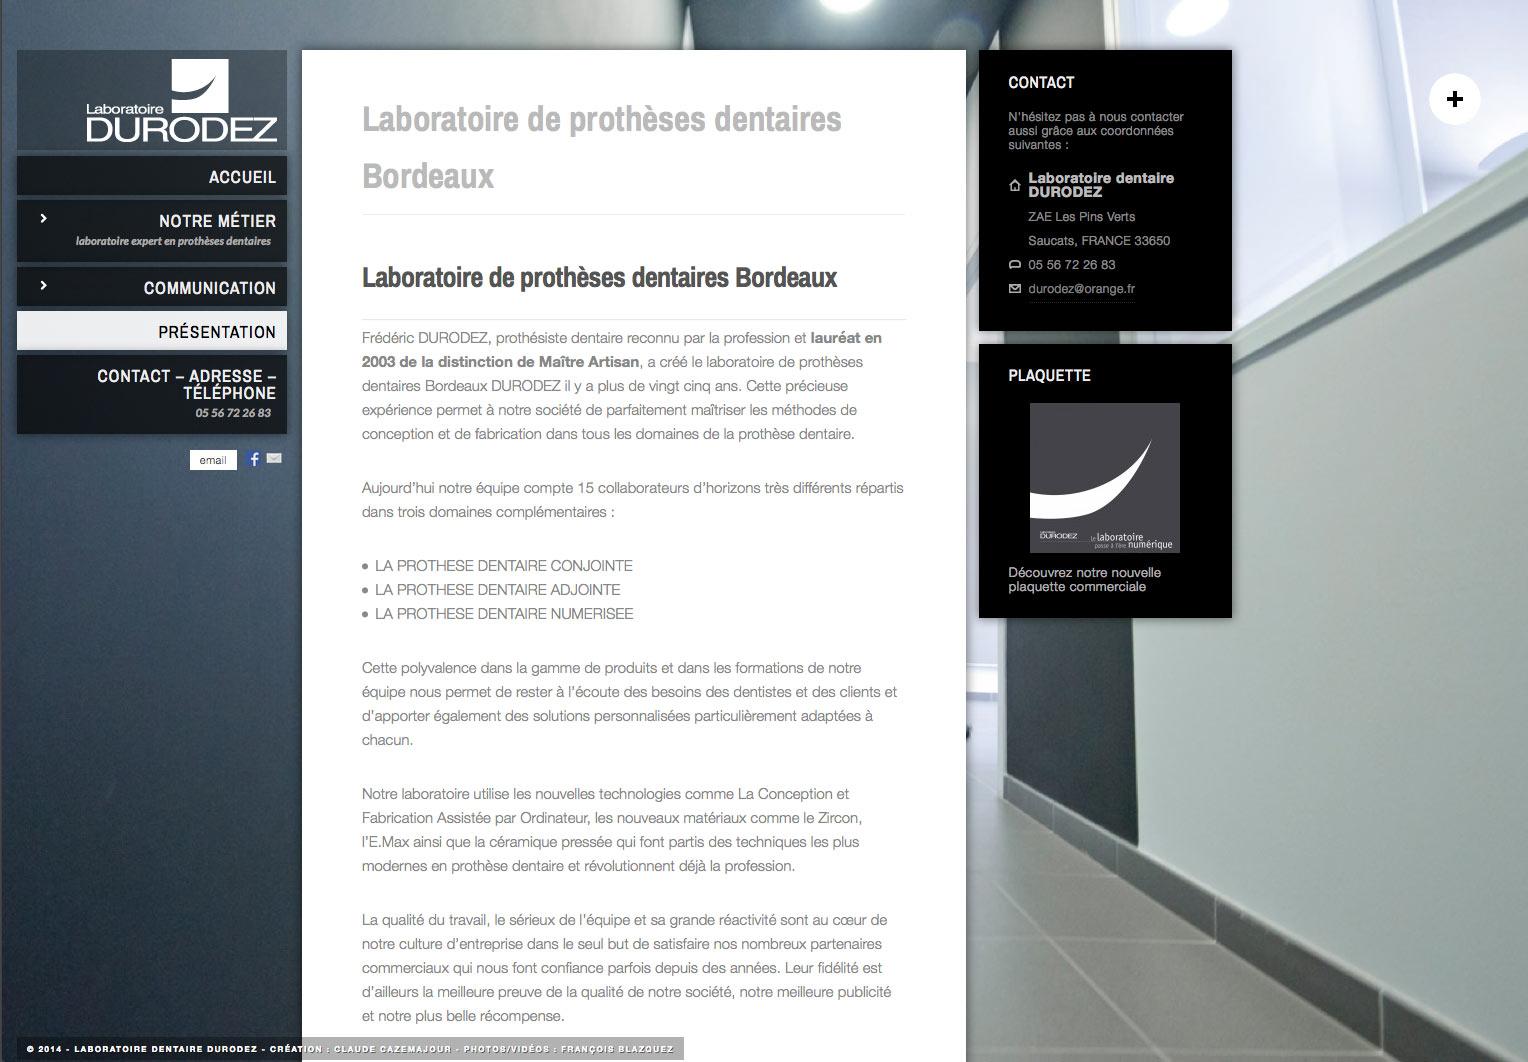1528x1062 pixels.
Task: Click 'LA PROTHESE DENTAIRE ADJOINTE' list item
Action: pos(497,590)
